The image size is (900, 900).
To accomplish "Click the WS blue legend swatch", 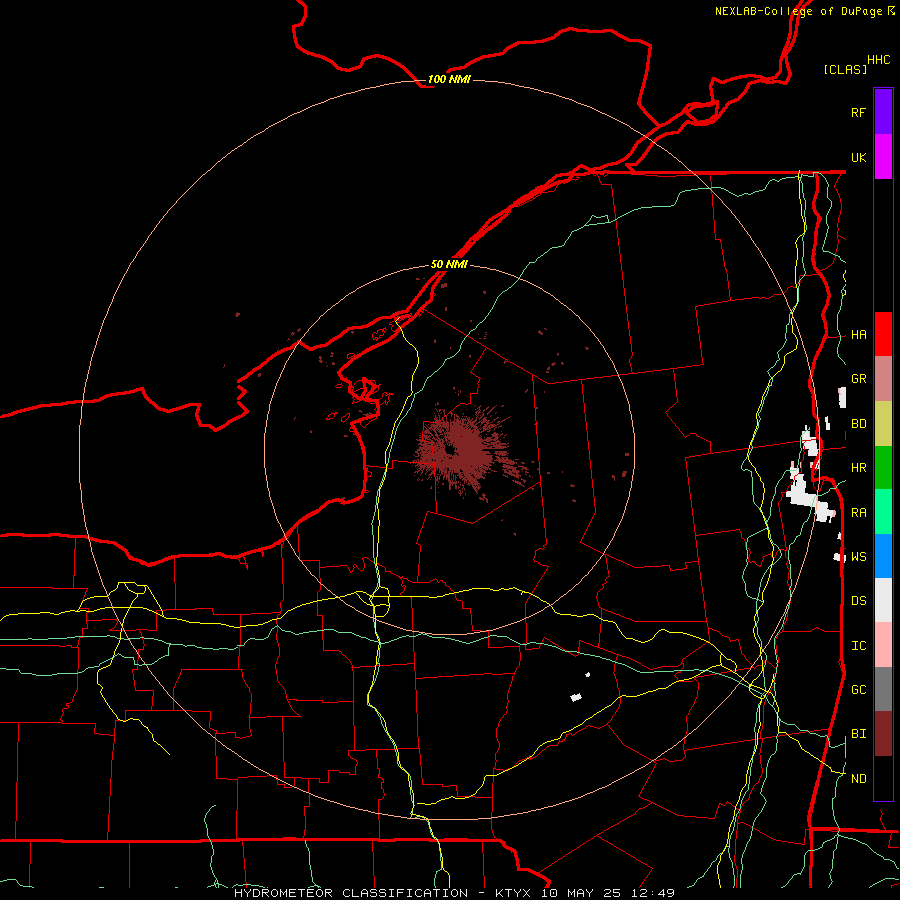I will [883, 556].
